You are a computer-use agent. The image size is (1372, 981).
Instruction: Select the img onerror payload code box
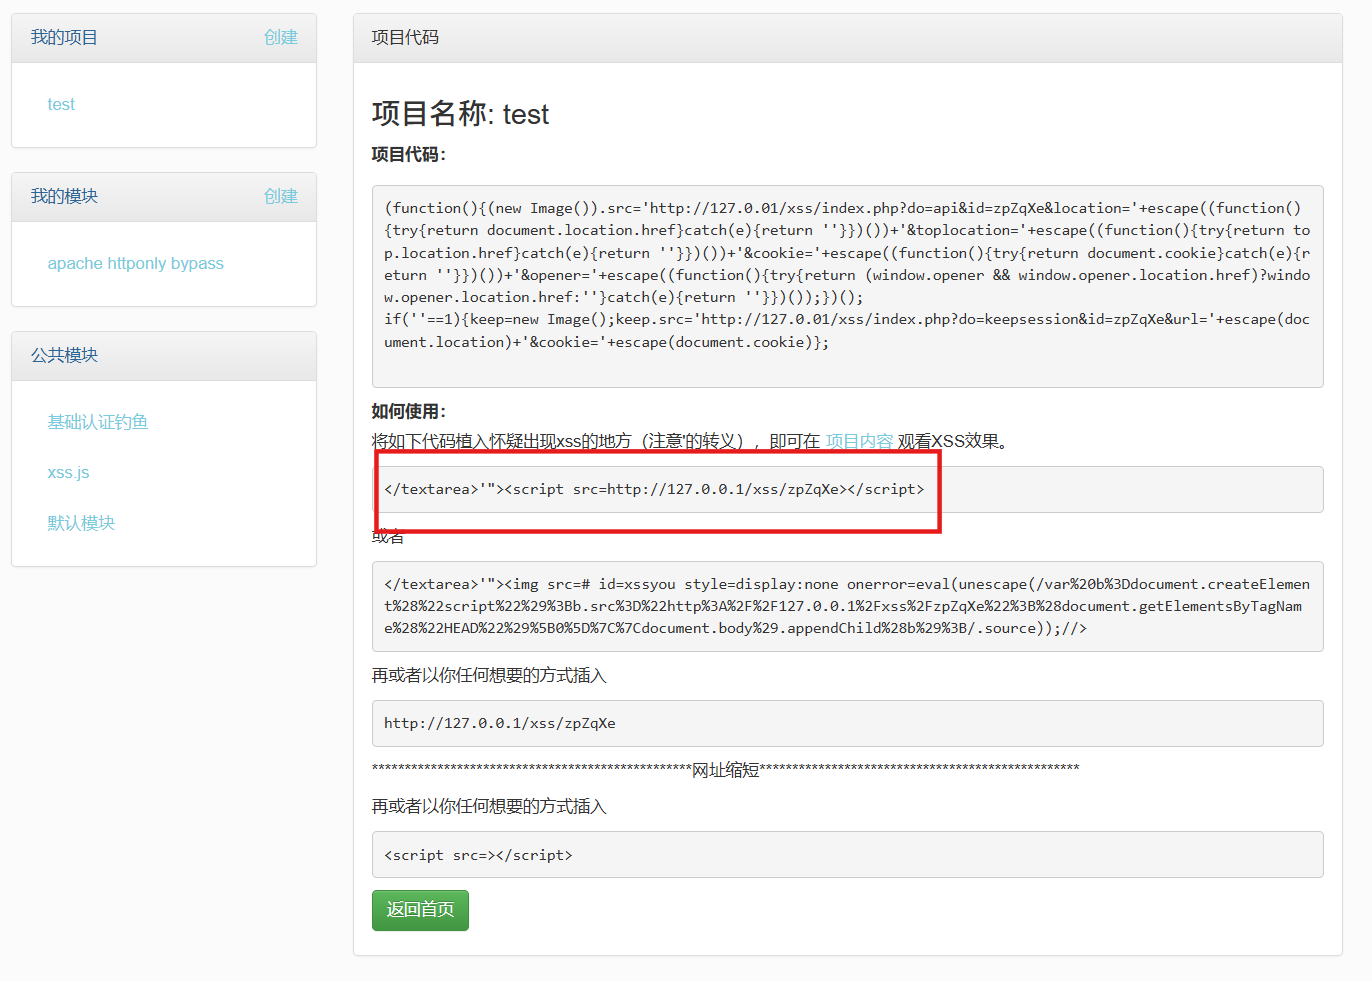tap(847, 606)
